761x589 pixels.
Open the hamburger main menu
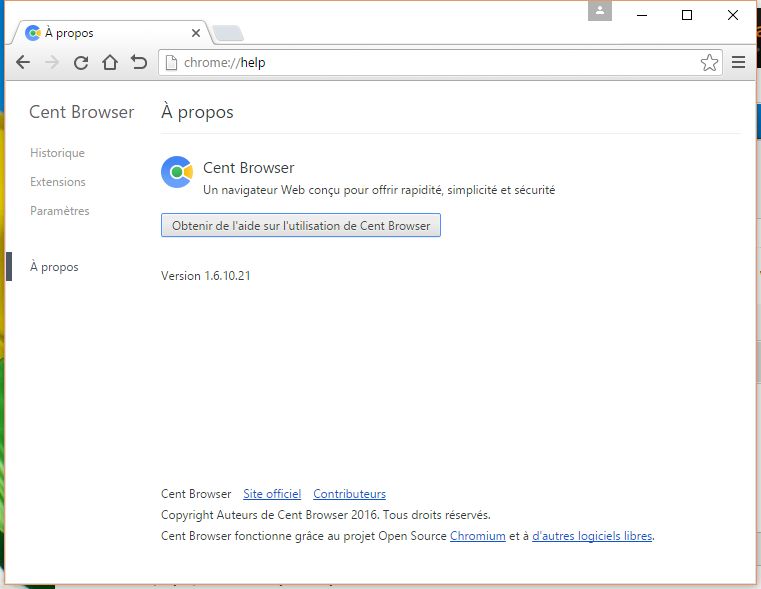(738, 62)
